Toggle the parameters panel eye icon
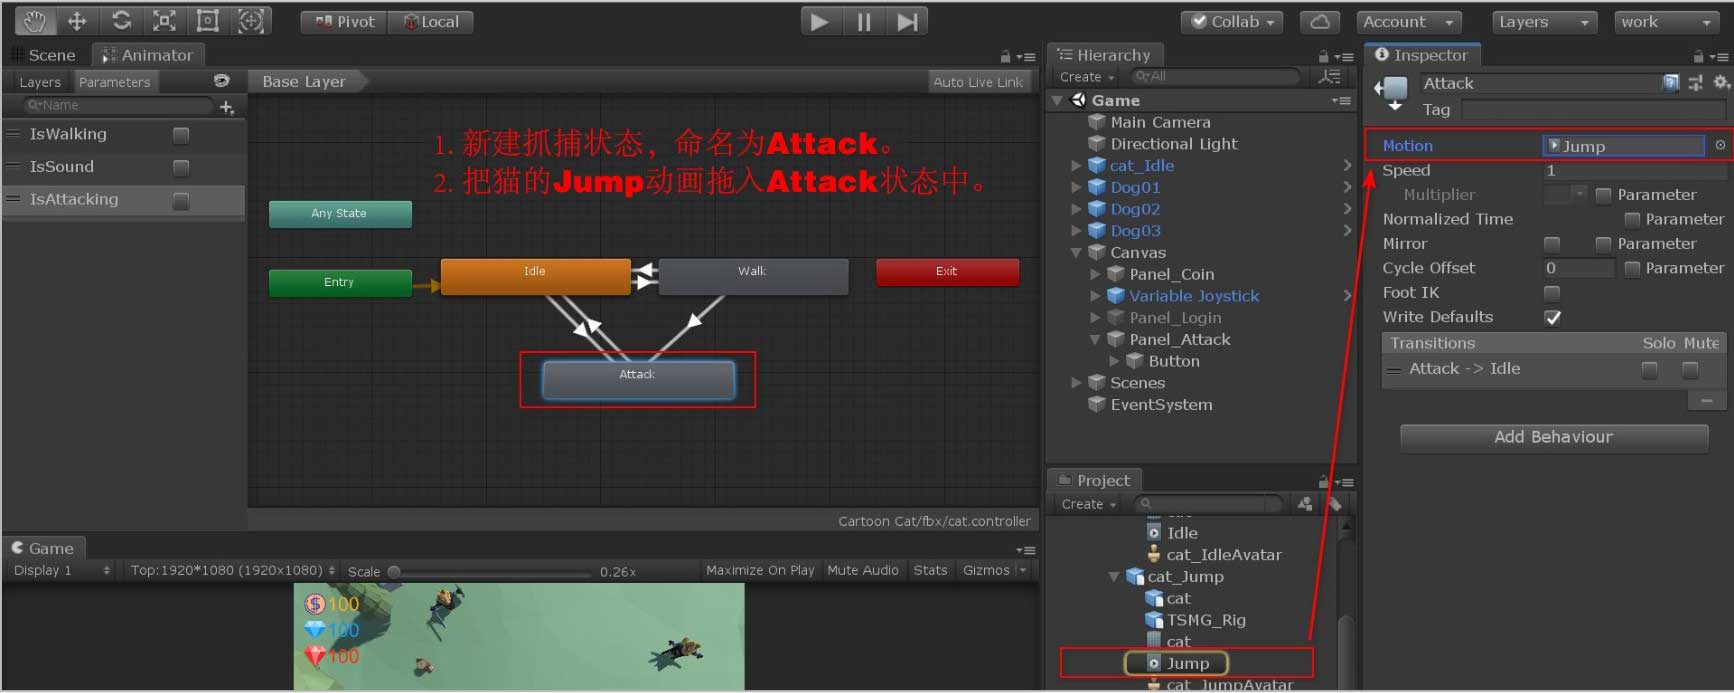Image resolution: width=1734 pixels, height=693 pixels. coord(221,81)
